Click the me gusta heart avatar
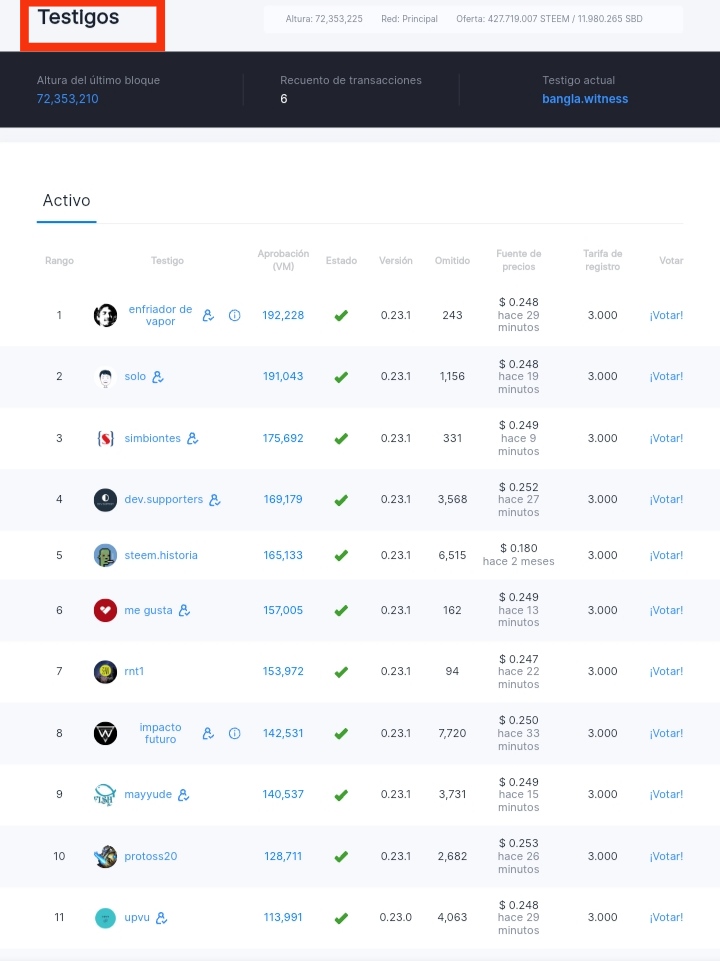 [105, 610]
